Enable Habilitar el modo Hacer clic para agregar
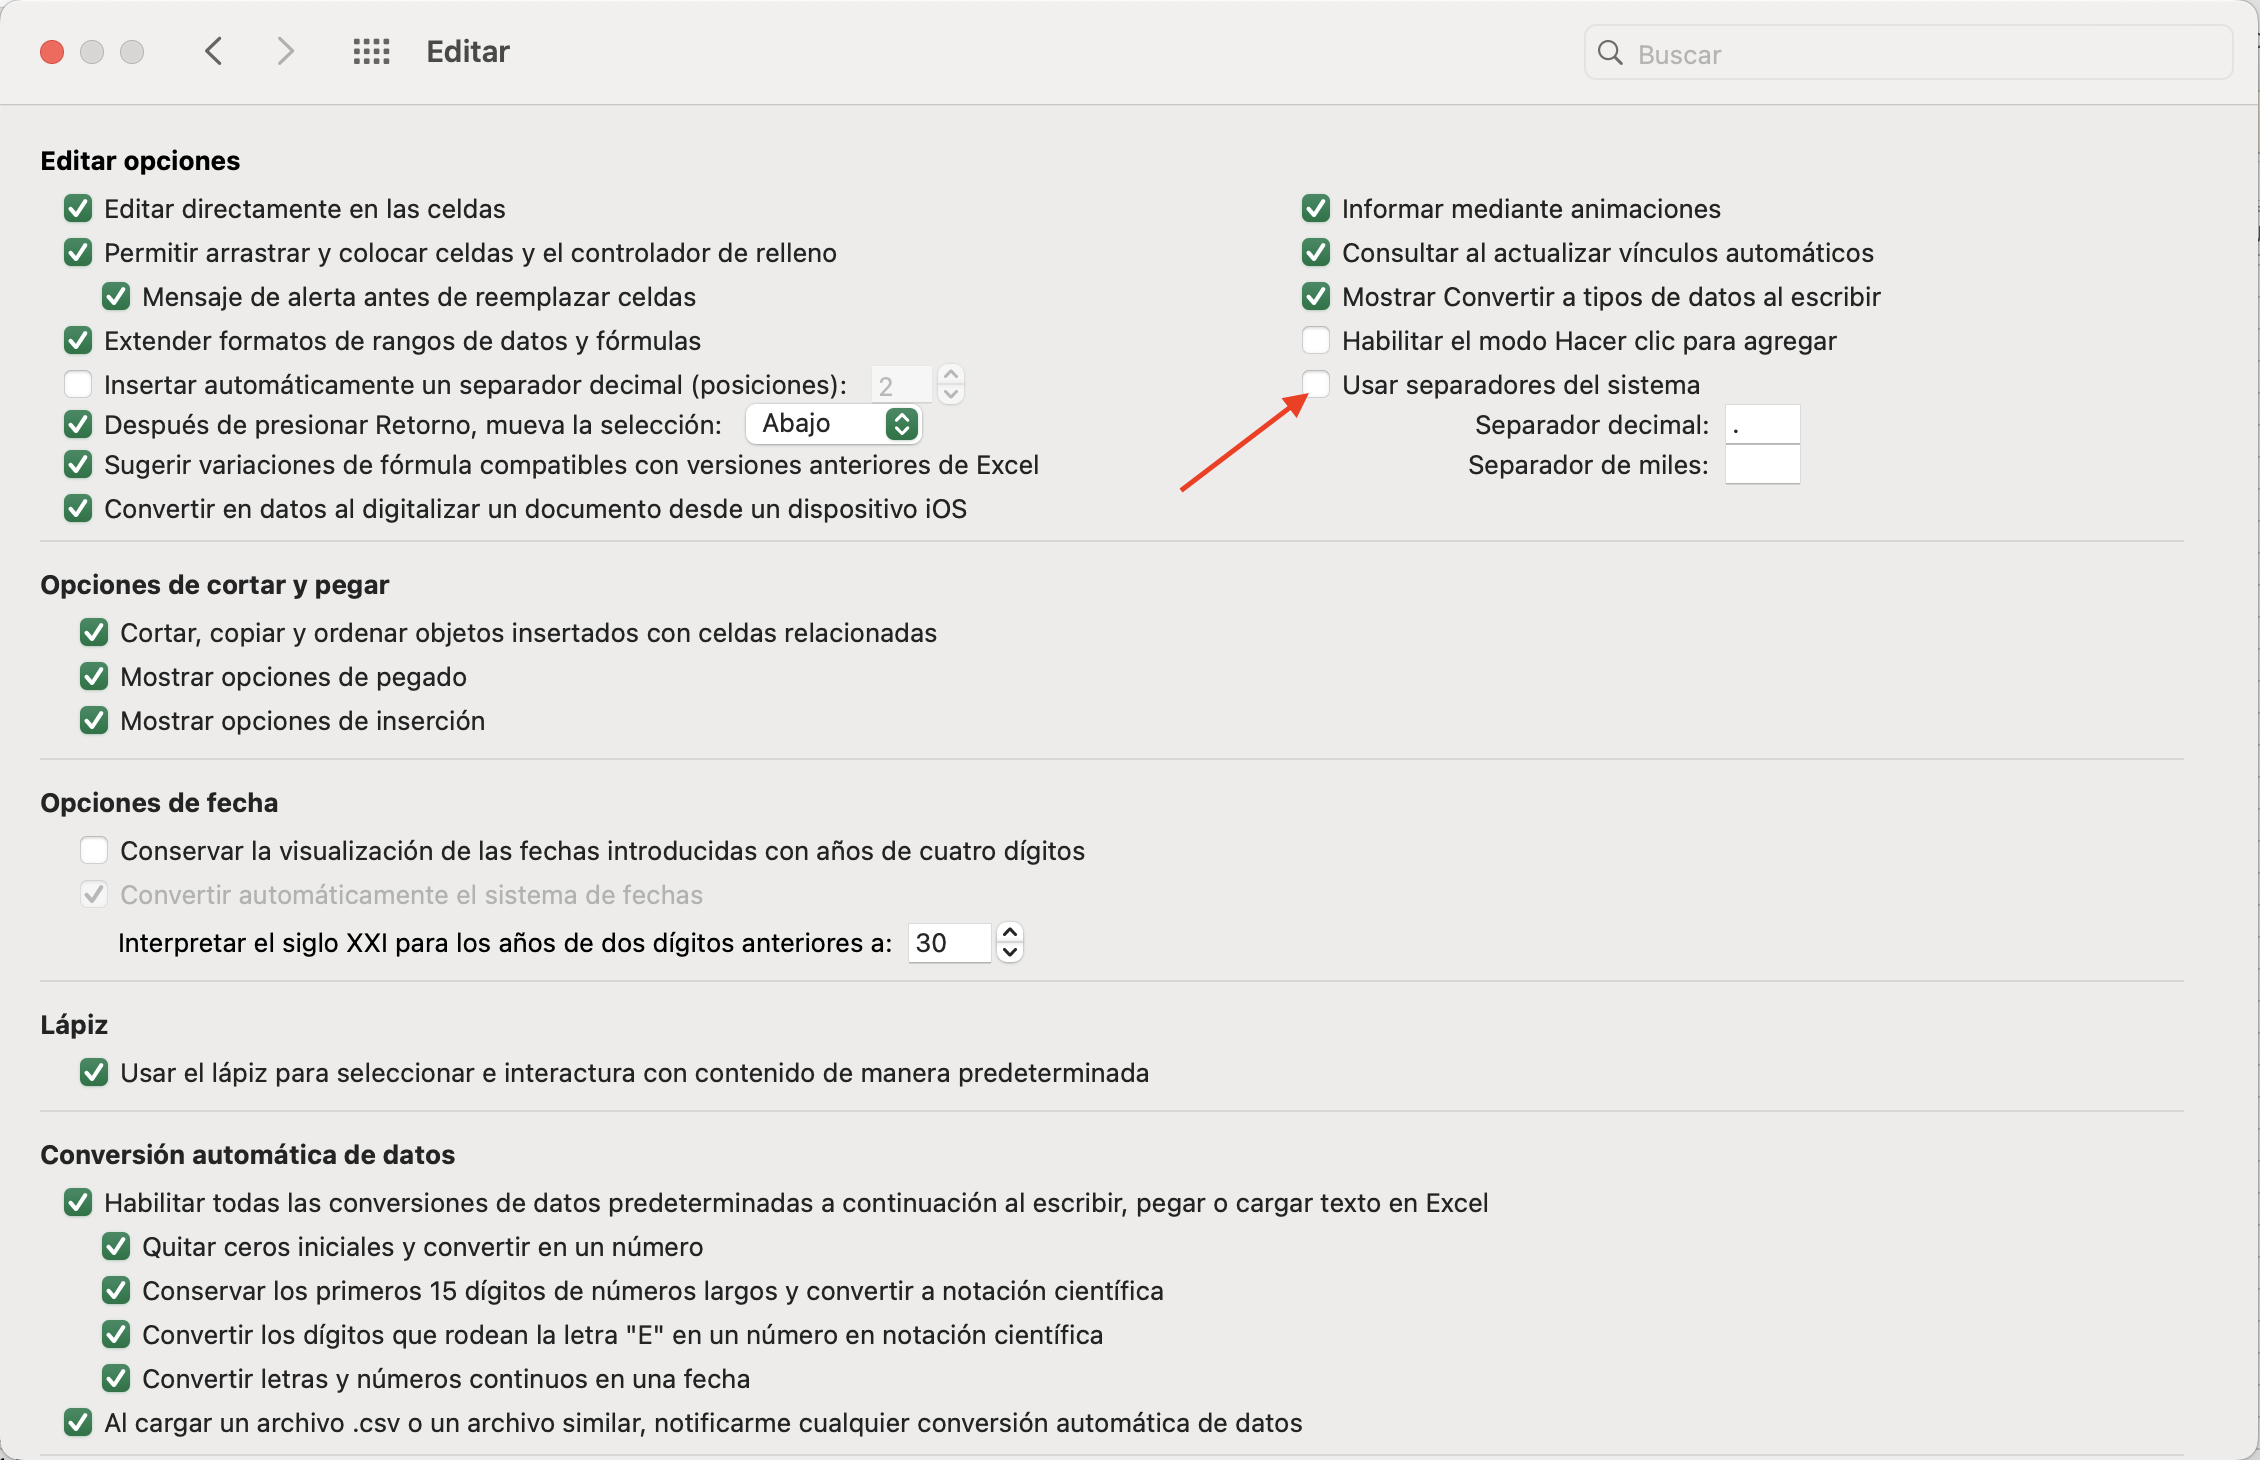The image size is (2260, 1460). [1316, 340]
